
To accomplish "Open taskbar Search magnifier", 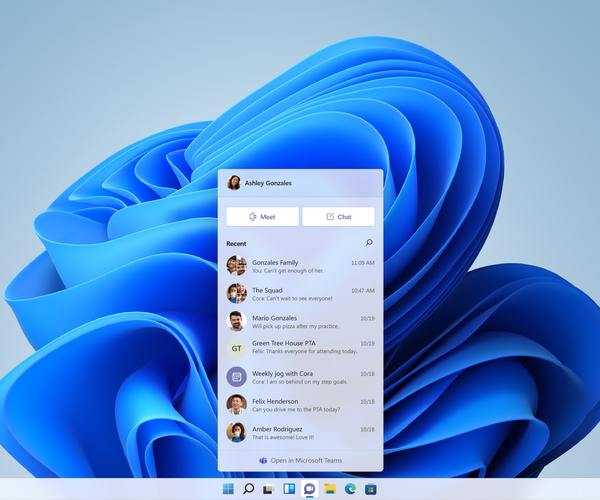I will coord(248,489).
